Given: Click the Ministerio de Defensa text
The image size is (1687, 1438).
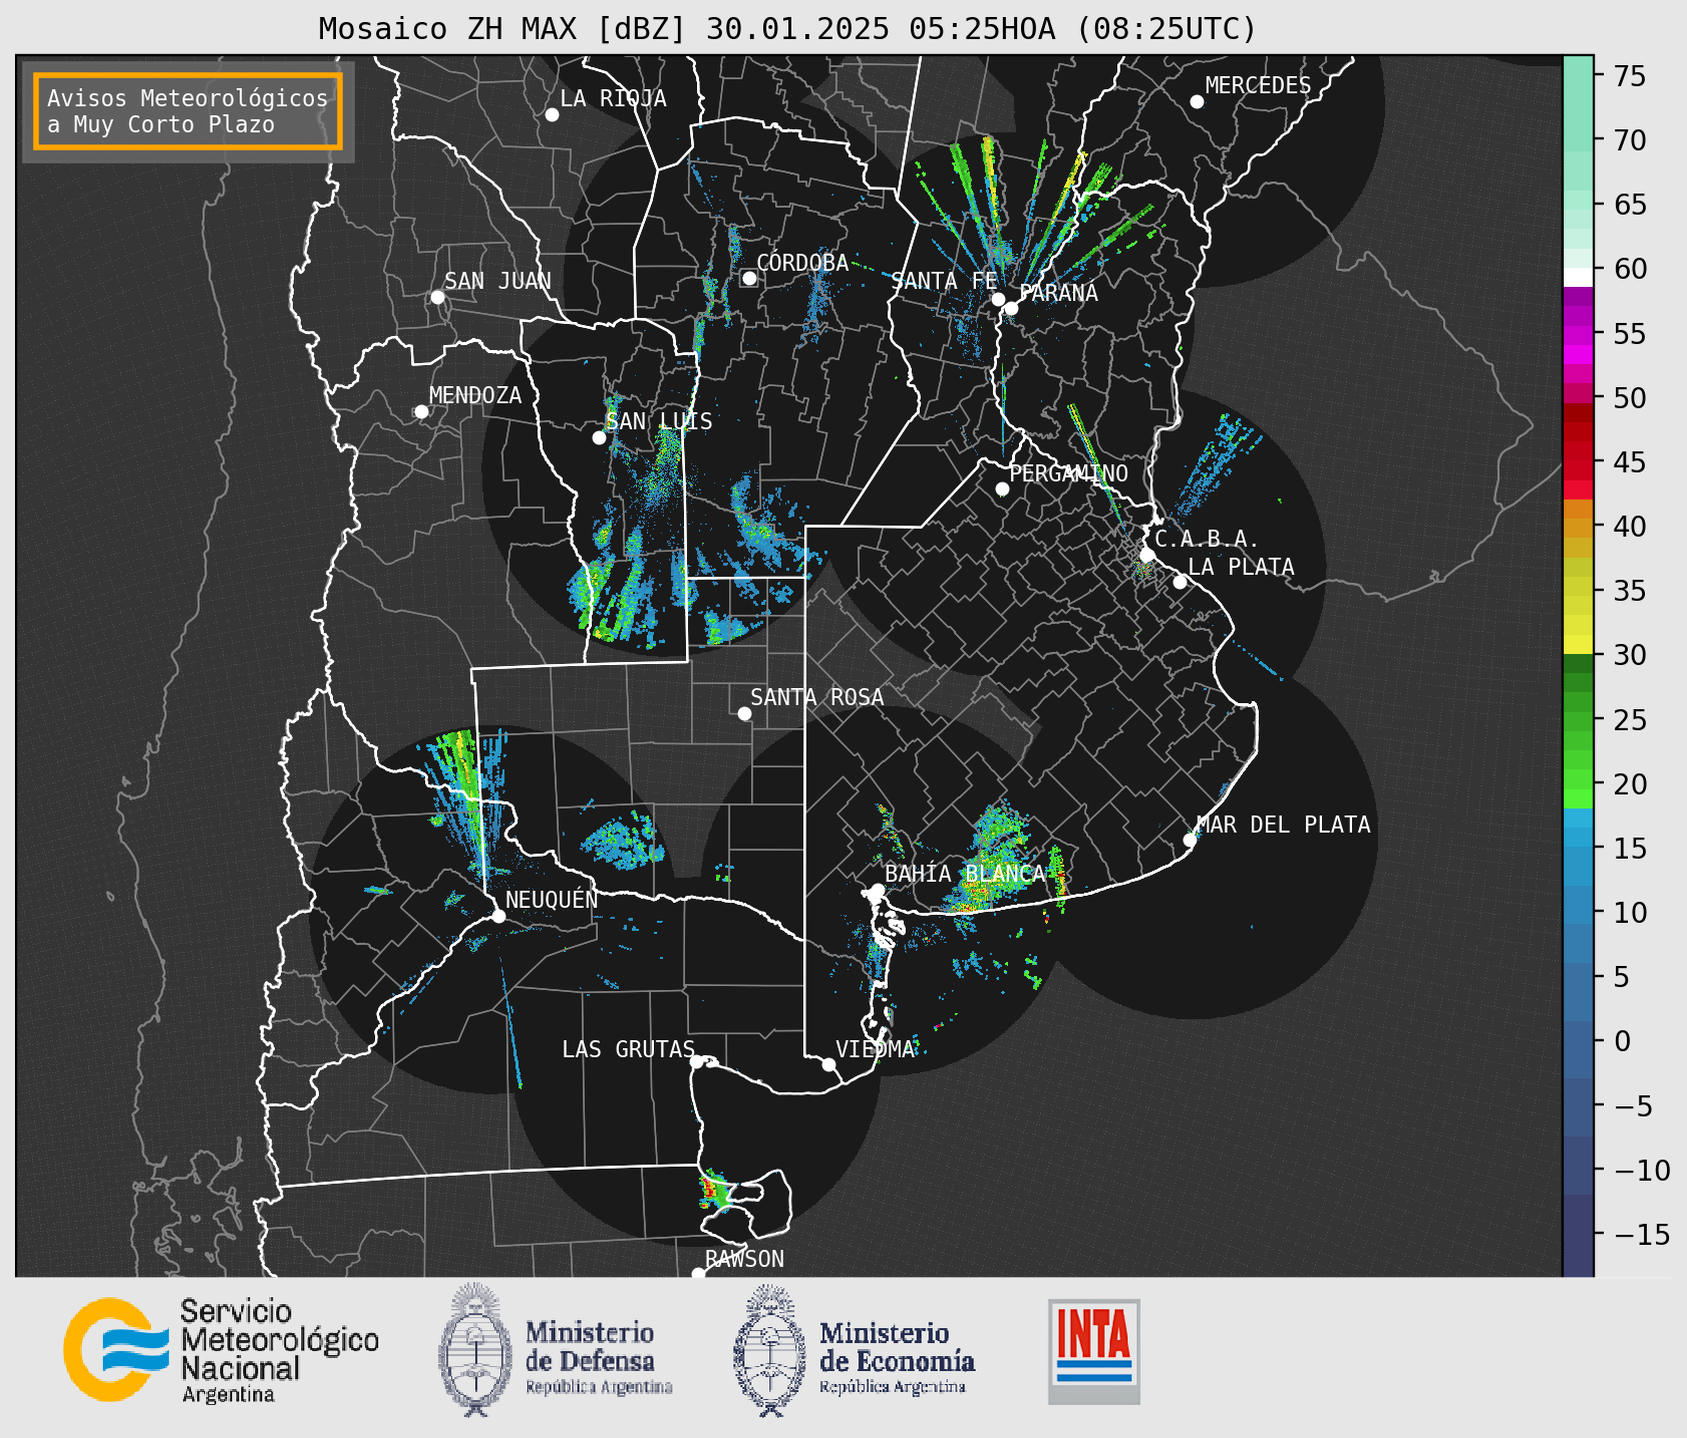Looking at the screenshot, I should [599, 1358].
